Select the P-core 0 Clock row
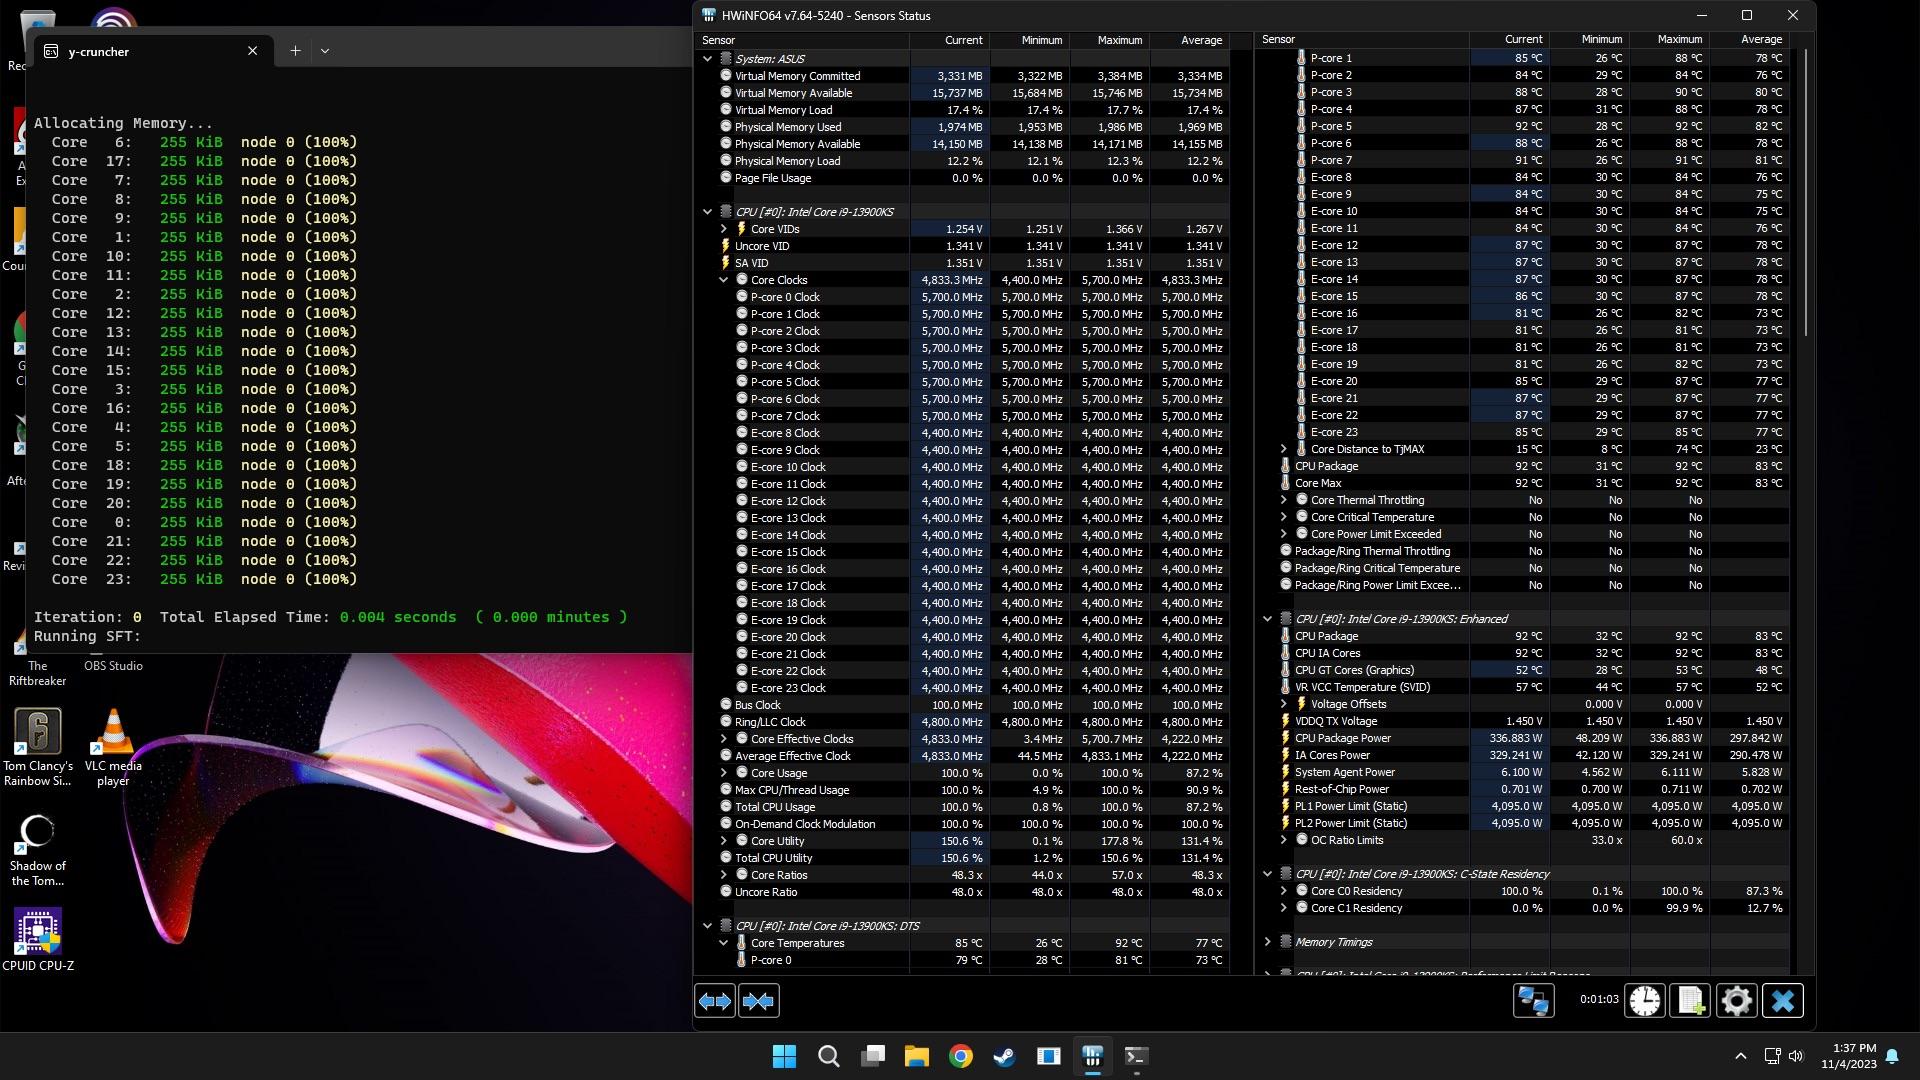 [962, 297]
